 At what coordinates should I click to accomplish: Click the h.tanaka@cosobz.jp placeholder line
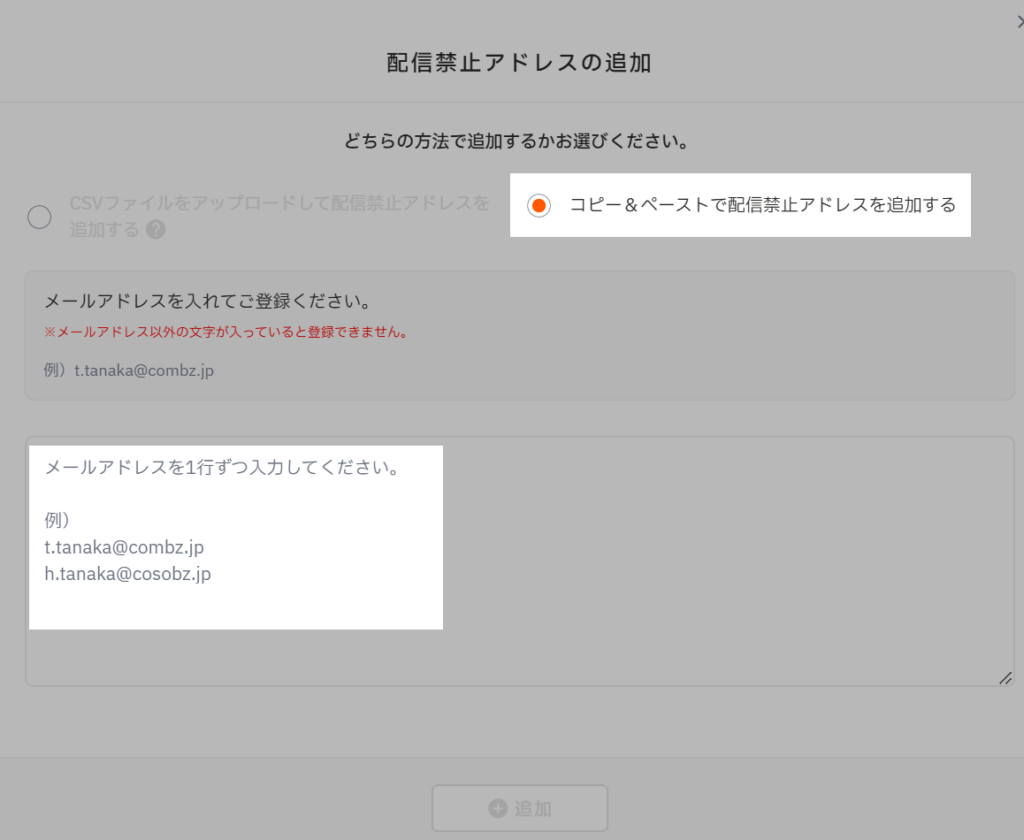[128, 574]
